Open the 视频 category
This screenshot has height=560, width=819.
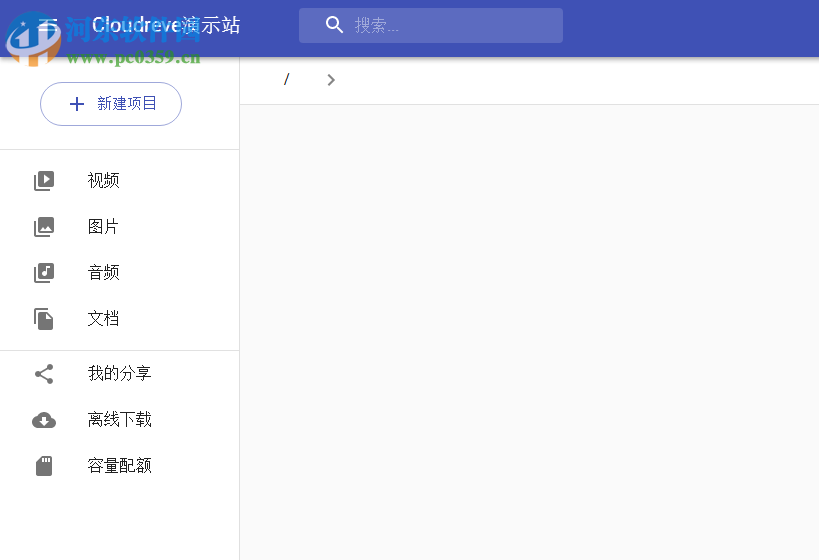(x=120, y=181)
